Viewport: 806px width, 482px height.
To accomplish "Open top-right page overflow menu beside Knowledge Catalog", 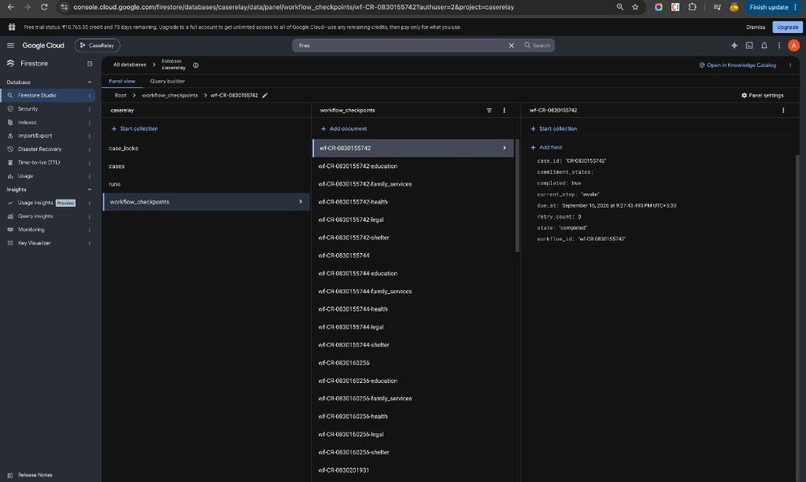I will tap(790, 65).
